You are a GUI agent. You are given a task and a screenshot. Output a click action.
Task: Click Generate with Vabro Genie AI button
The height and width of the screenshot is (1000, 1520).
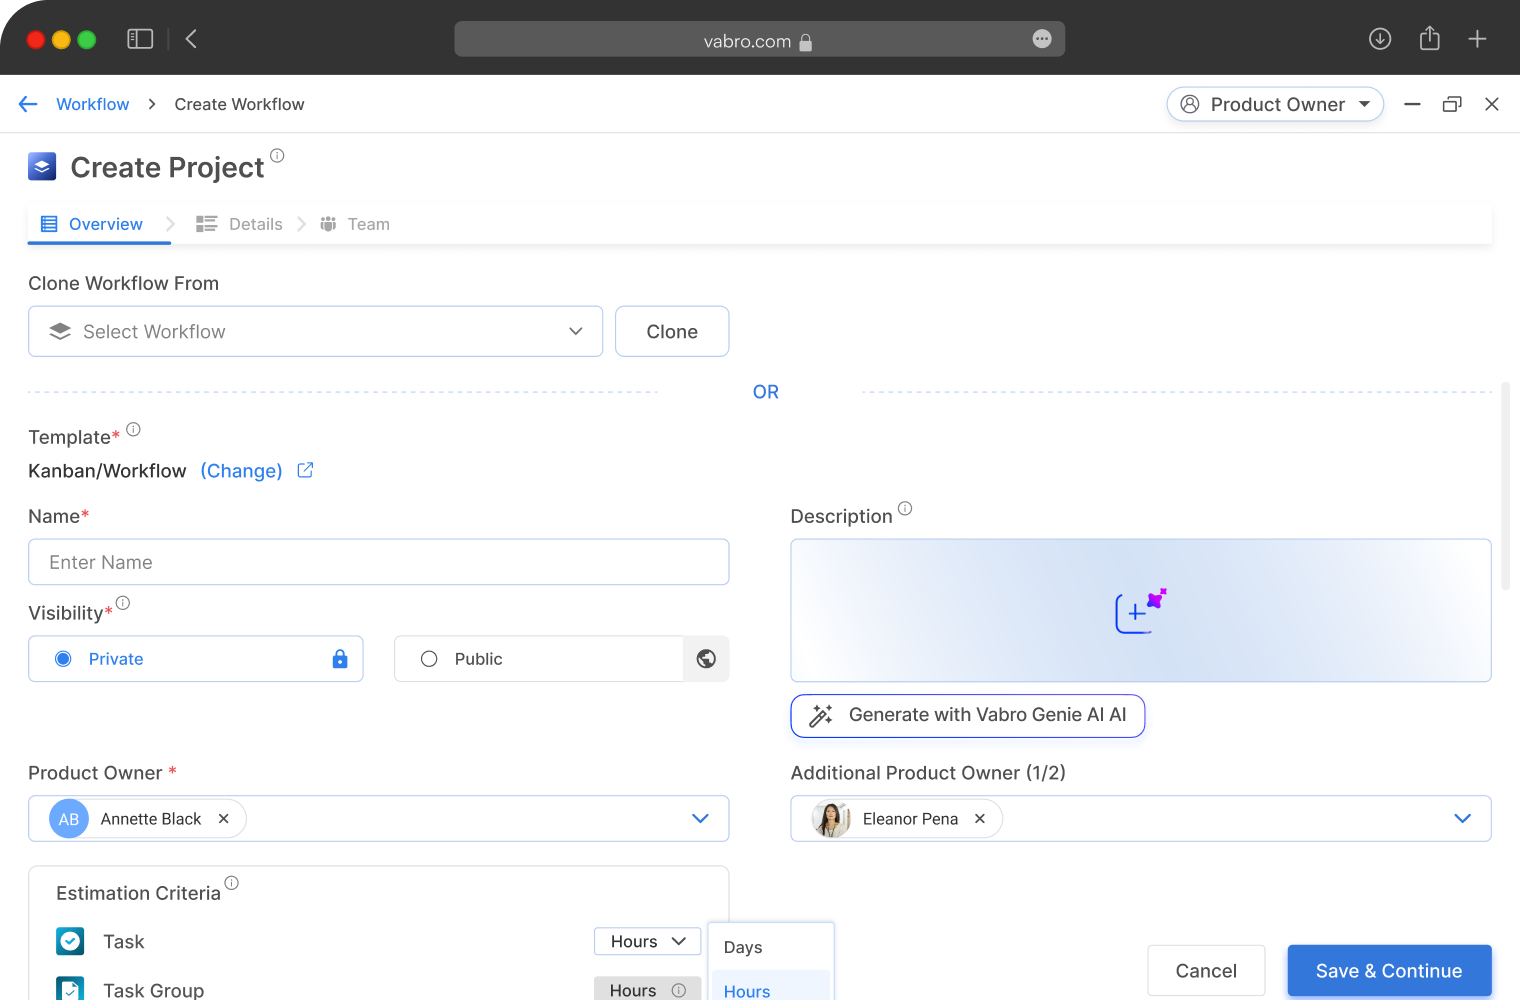[967, 715]
